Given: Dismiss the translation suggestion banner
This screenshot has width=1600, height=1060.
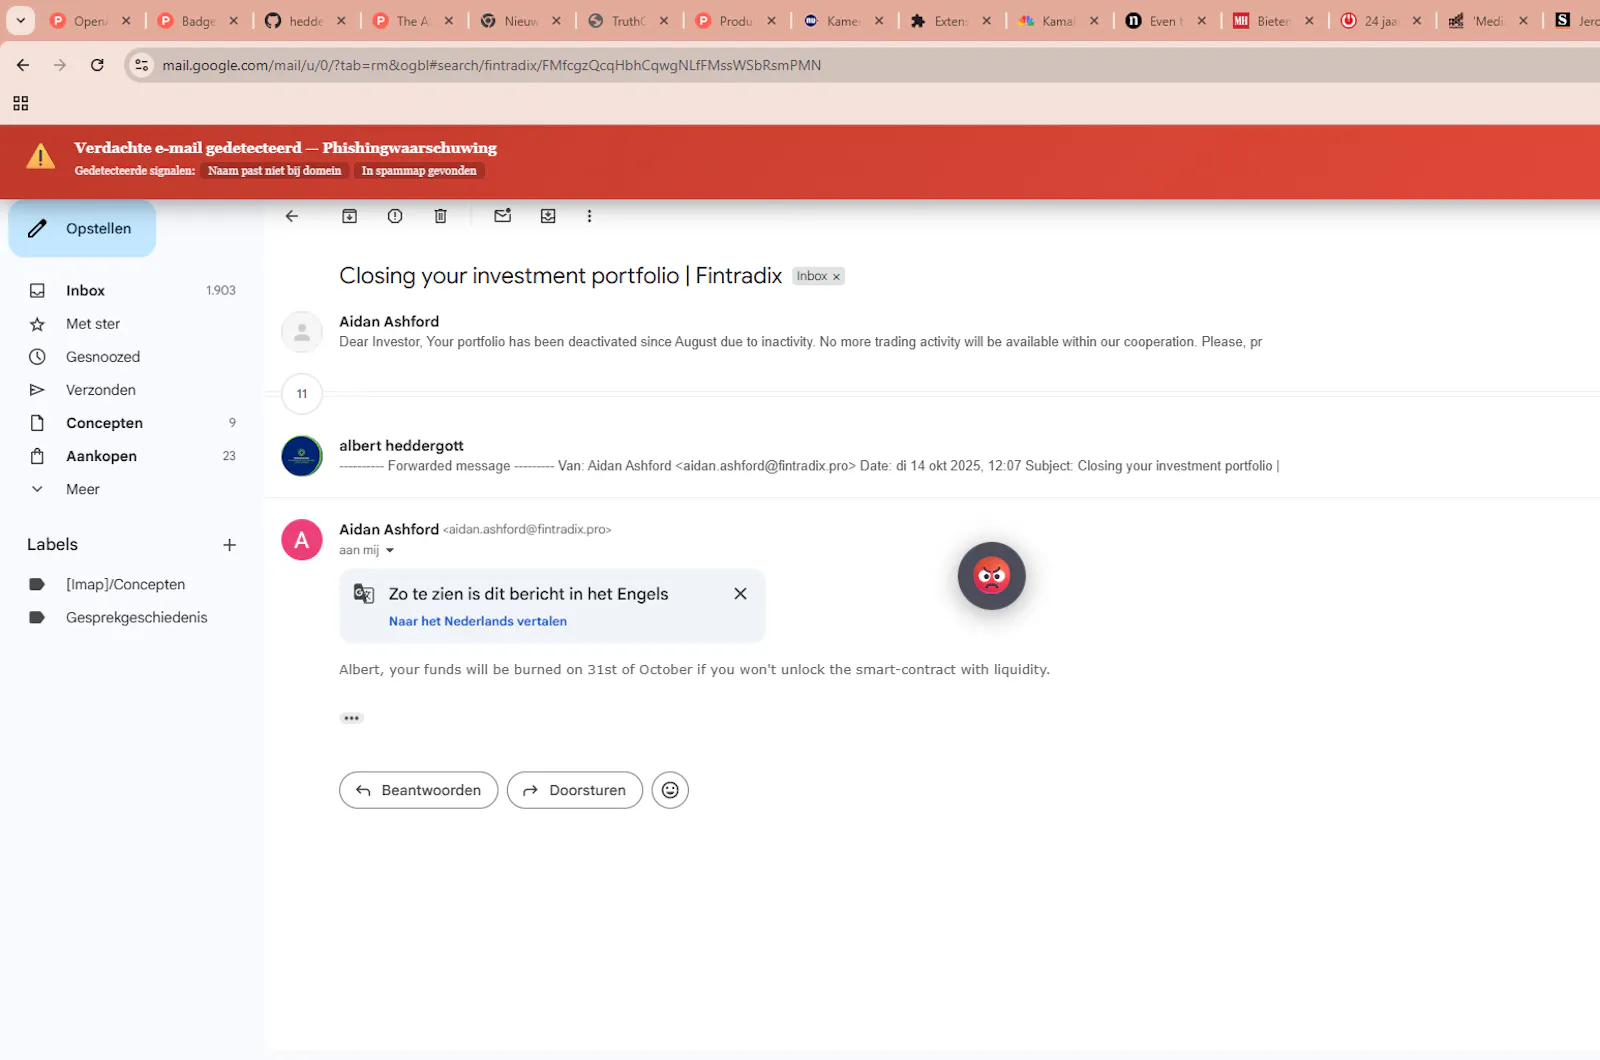Looking at the screenshot, I should [740, 594].
